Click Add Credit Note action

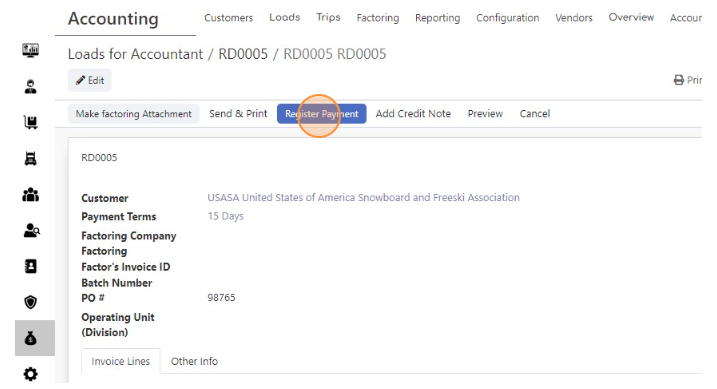point(413,114)
